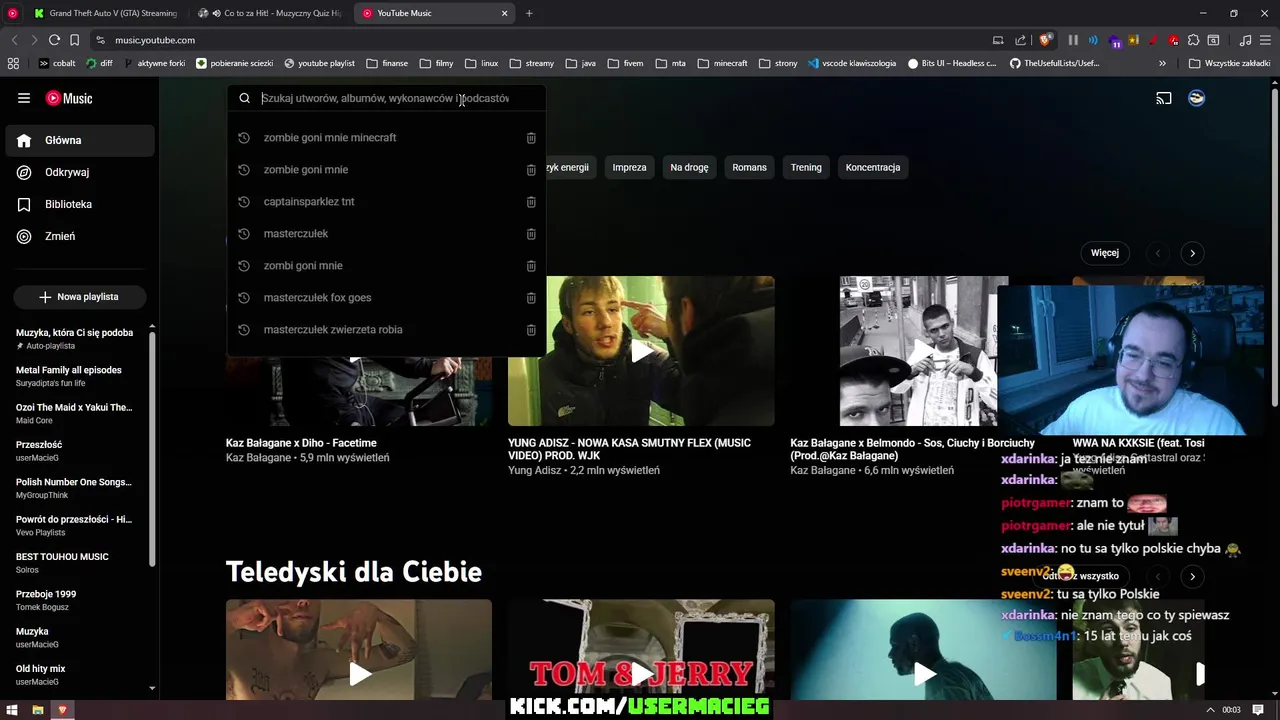The width and height of the screenshot is (1280, 720).
Task: Open the account avatar menu
Action: pos(1196,98)
